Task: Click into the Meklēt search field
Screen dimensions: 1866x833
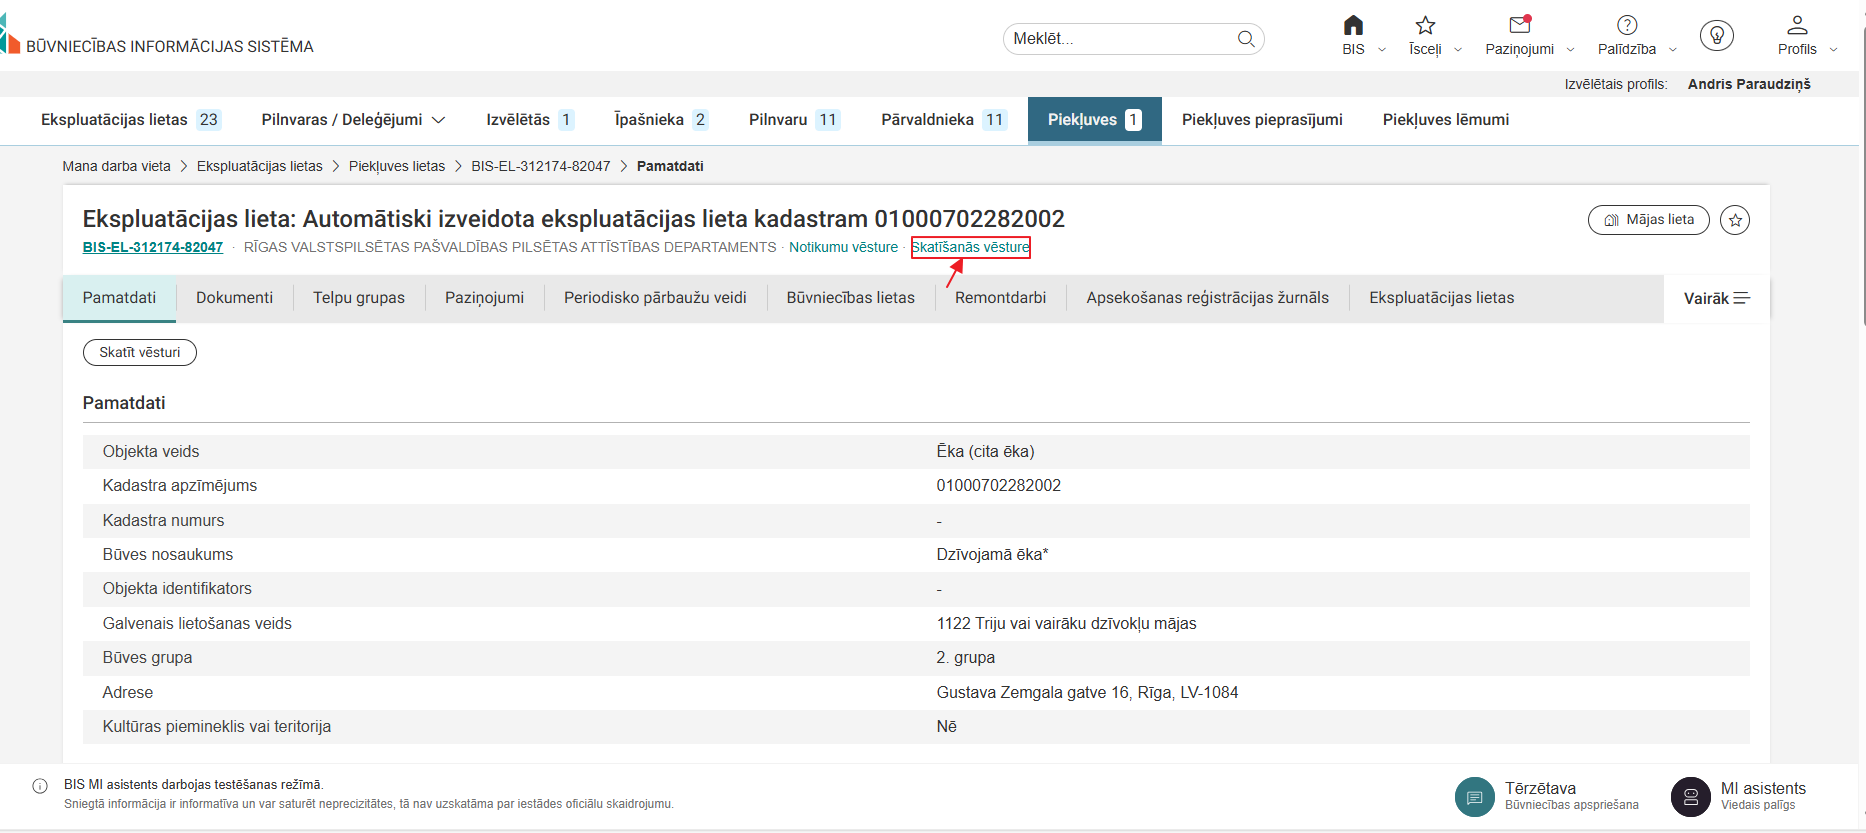Action: pyautogui.click(x=1120, y=39)
